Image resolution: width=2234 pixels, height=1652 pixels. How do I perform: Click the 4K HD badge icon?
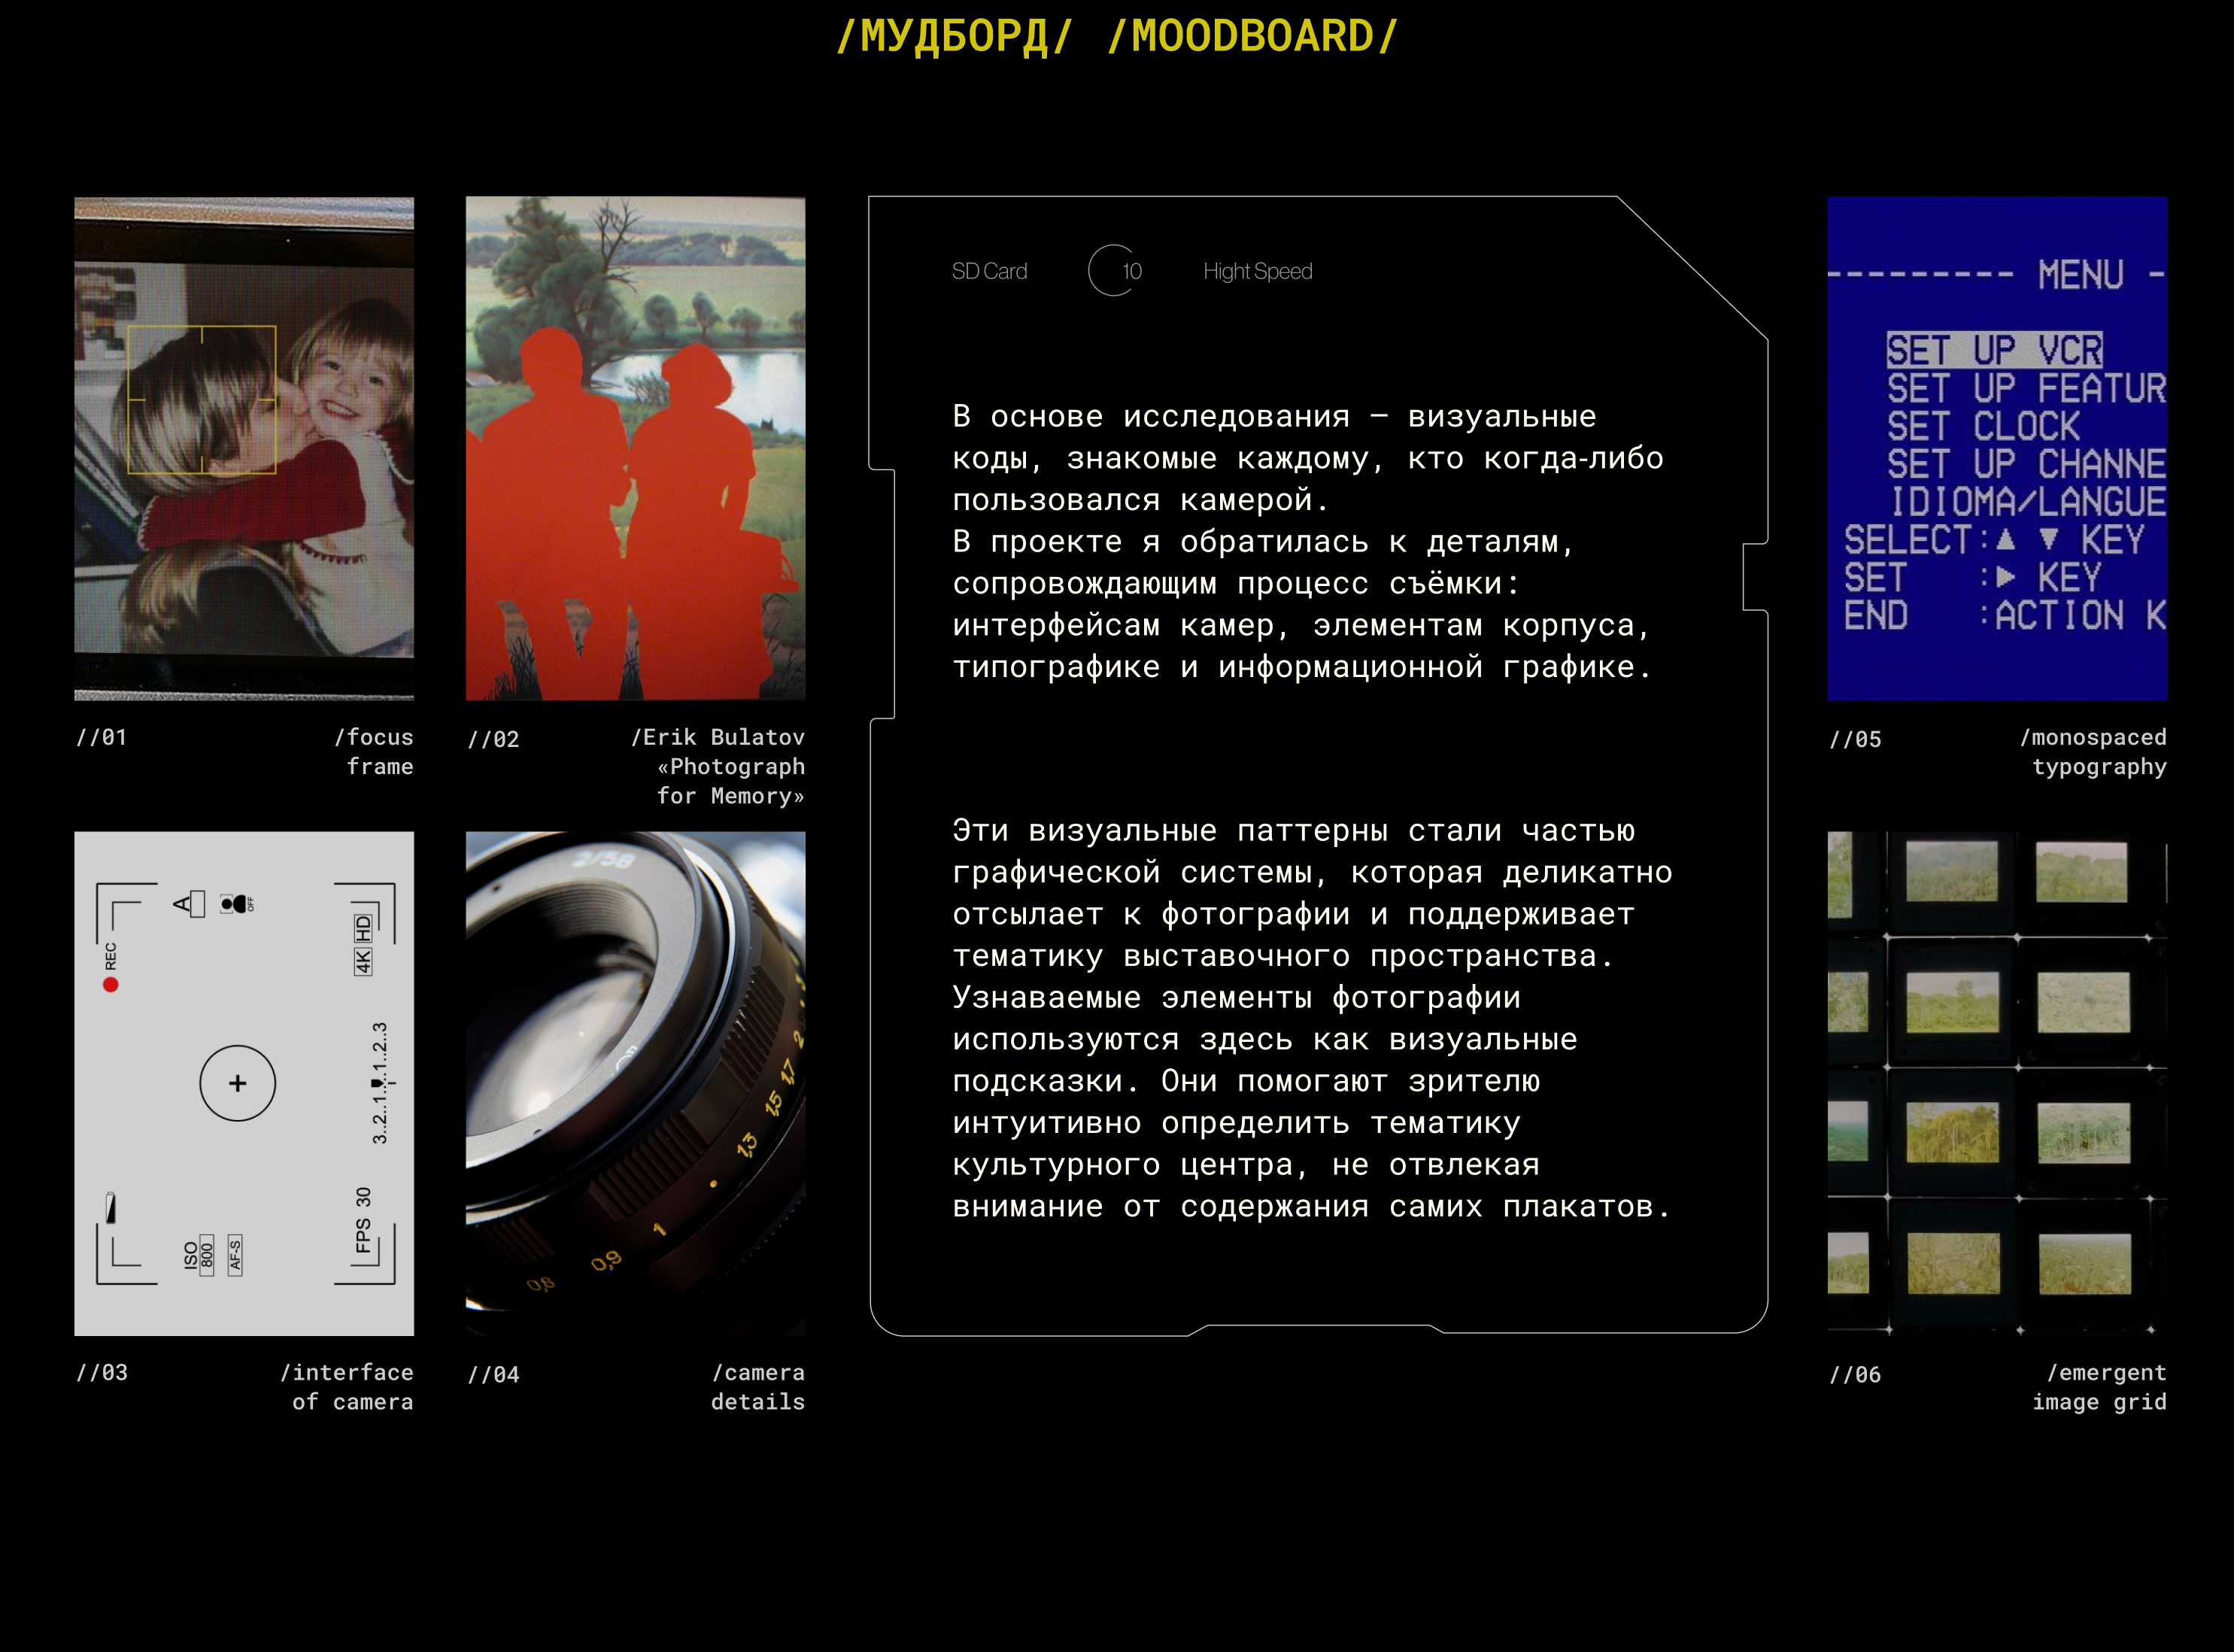363,943
